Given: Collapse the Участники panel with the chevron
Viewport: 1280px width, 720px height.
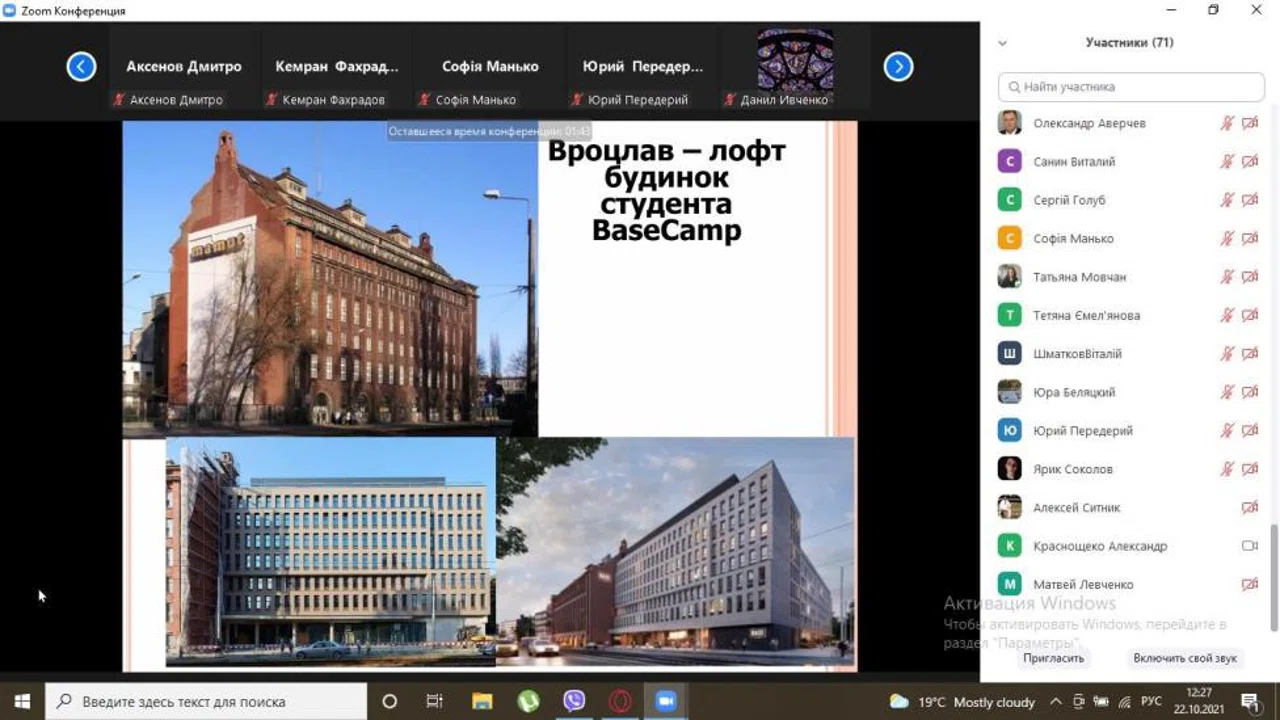Looking at the screenshot, I should (x=1003, y=43).
